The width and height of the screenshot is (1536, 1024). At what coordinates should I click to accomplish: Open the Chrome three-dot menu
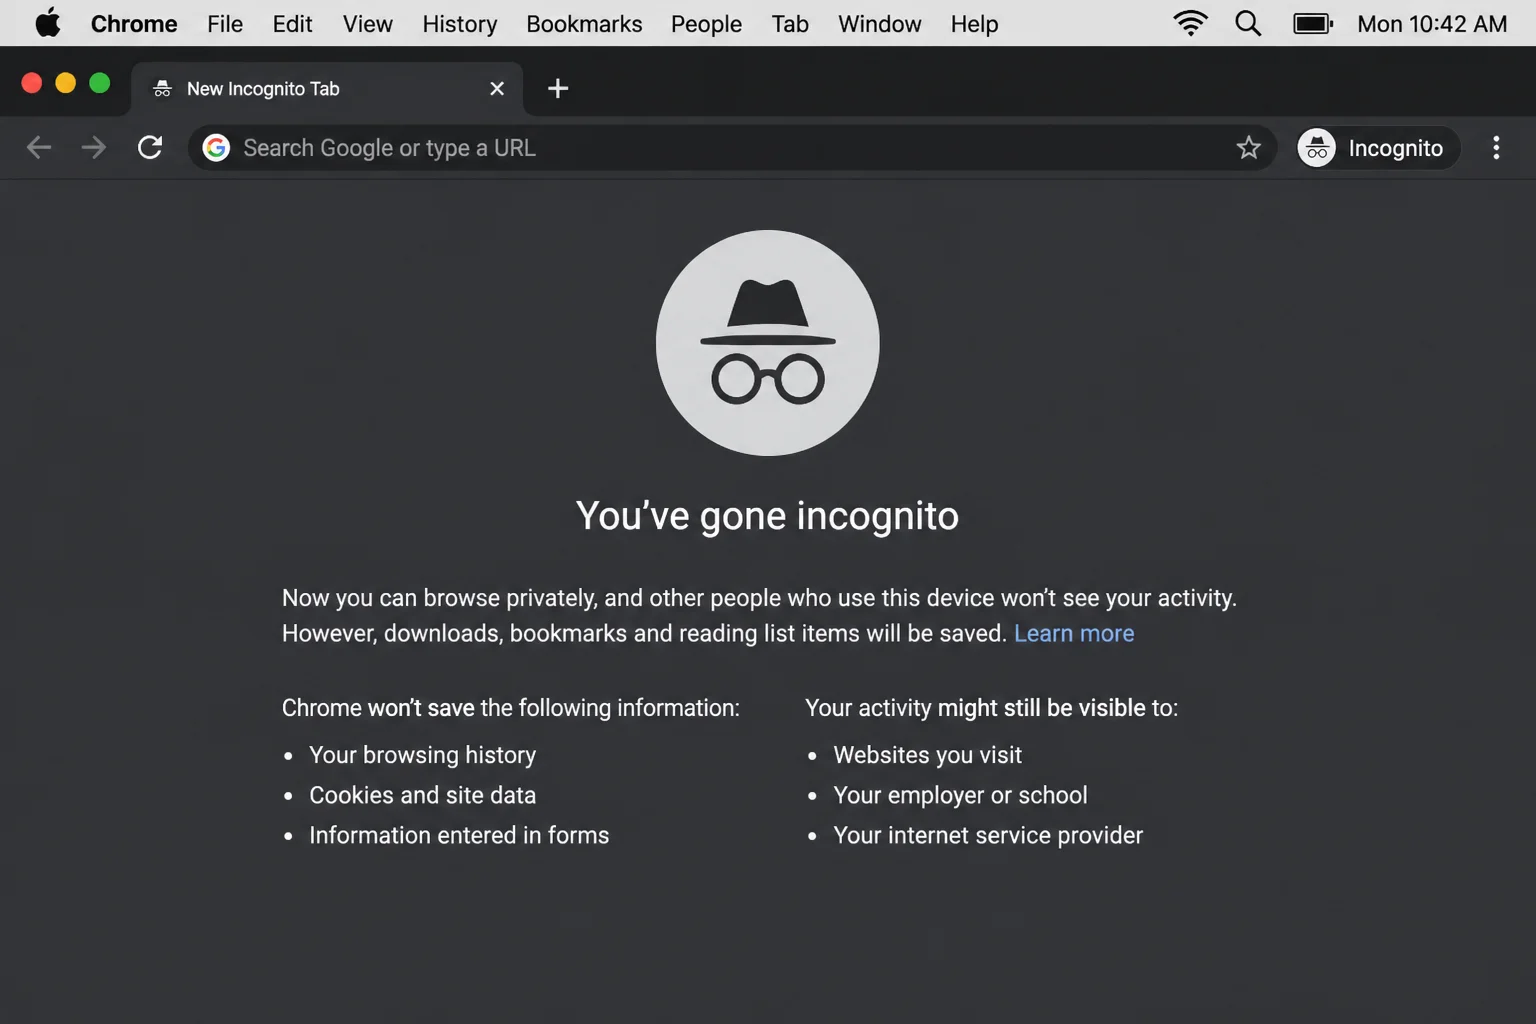[1496, 148]
